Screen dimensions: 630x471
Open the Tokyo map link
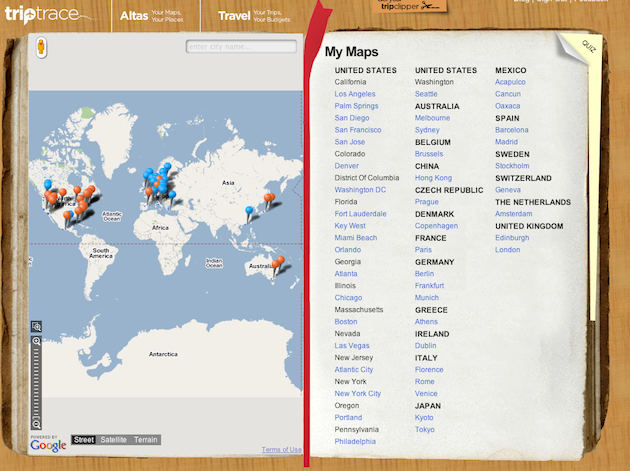(x=425, y=430)
